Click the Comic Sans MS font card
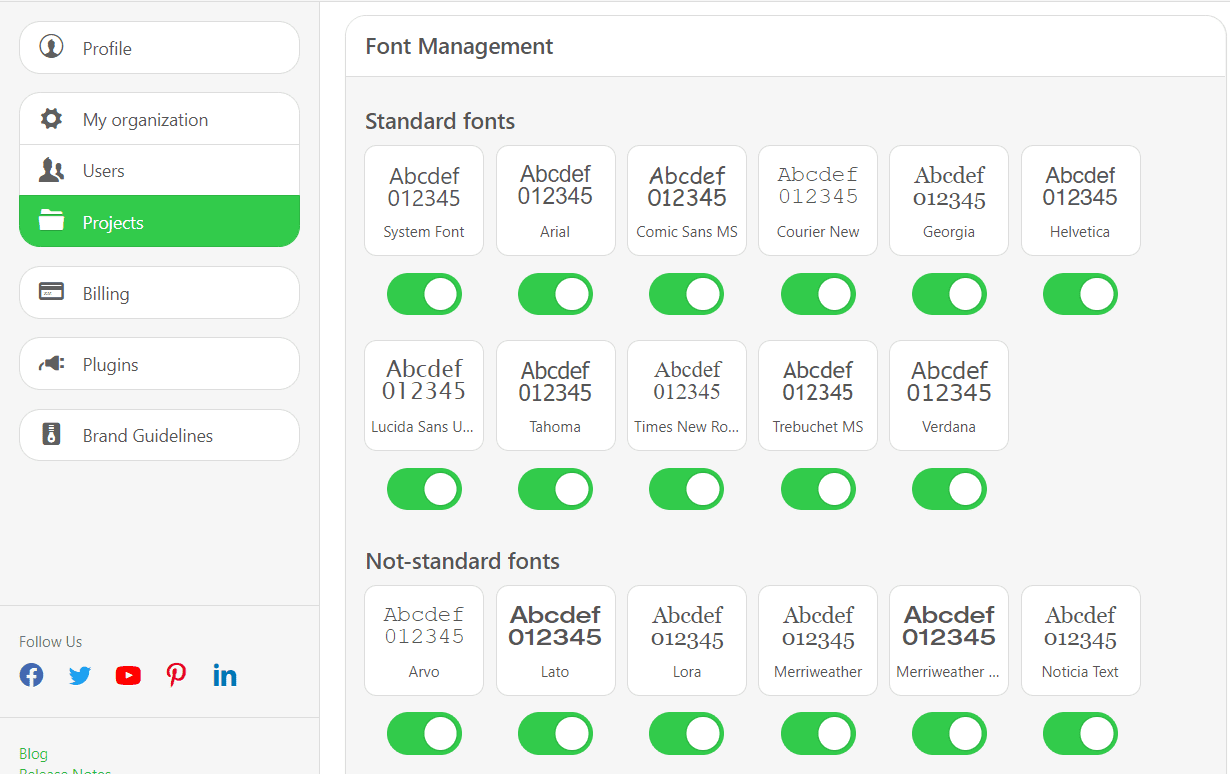This screenshot has height=774, width=1230. click(x=686, y=200)
